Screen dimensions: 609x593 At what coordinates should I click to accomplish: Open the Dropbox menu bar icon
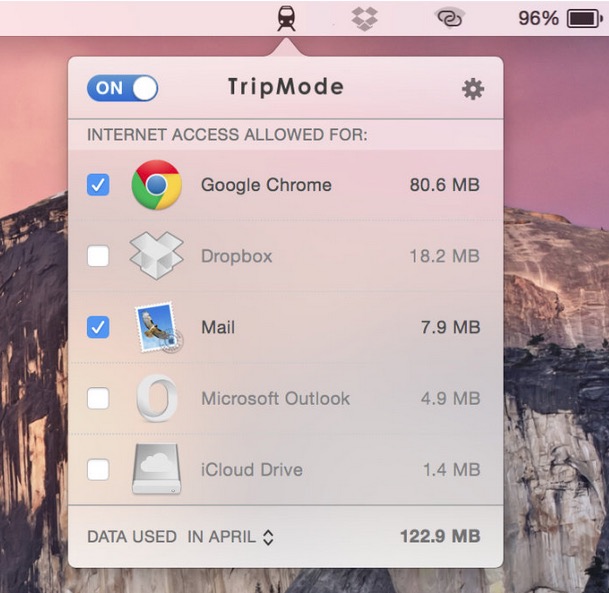pyautogui.click(x=364, y=19)
